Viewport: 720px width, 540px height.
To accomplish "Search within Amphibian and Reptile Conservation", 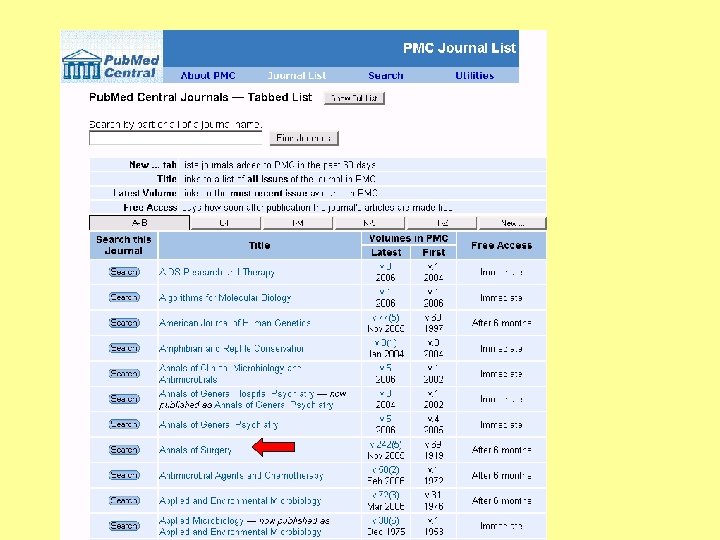I will tap(124, 349).
